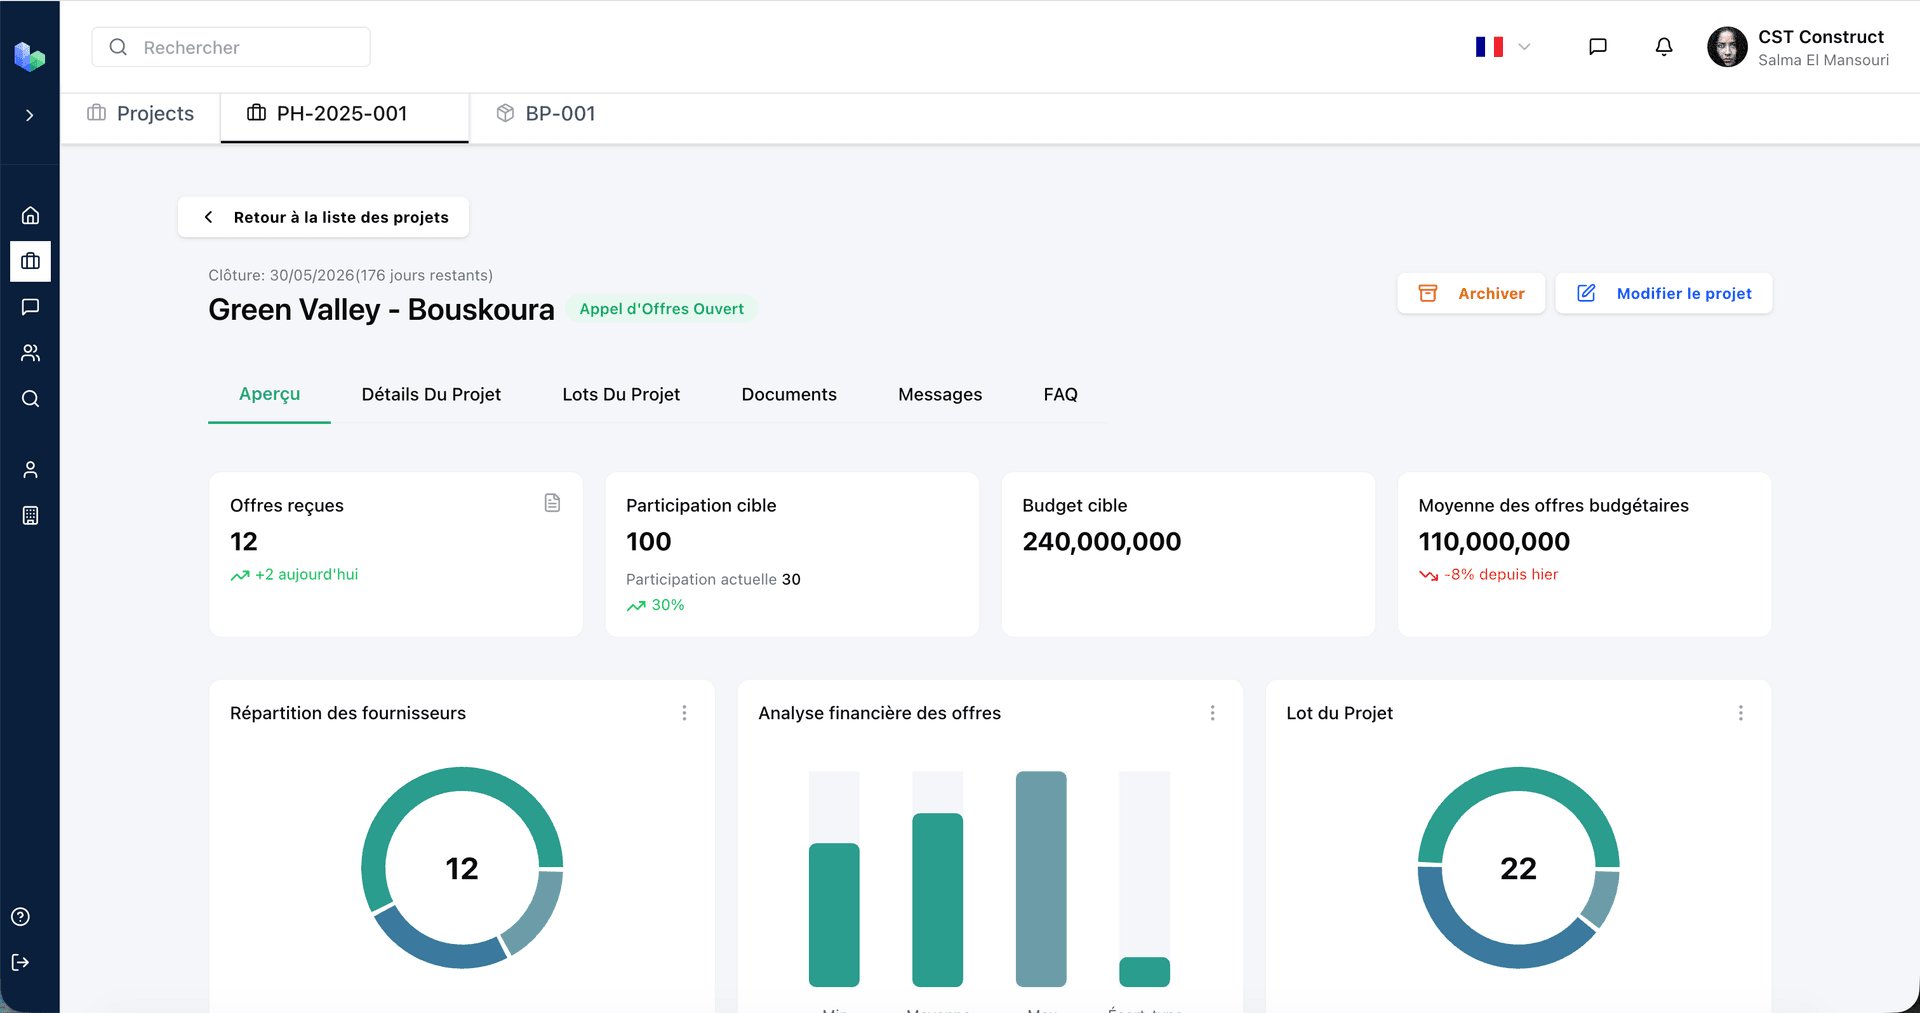
Task: Open the user profile icon in the sidebar
Action: tap(30, 469)
